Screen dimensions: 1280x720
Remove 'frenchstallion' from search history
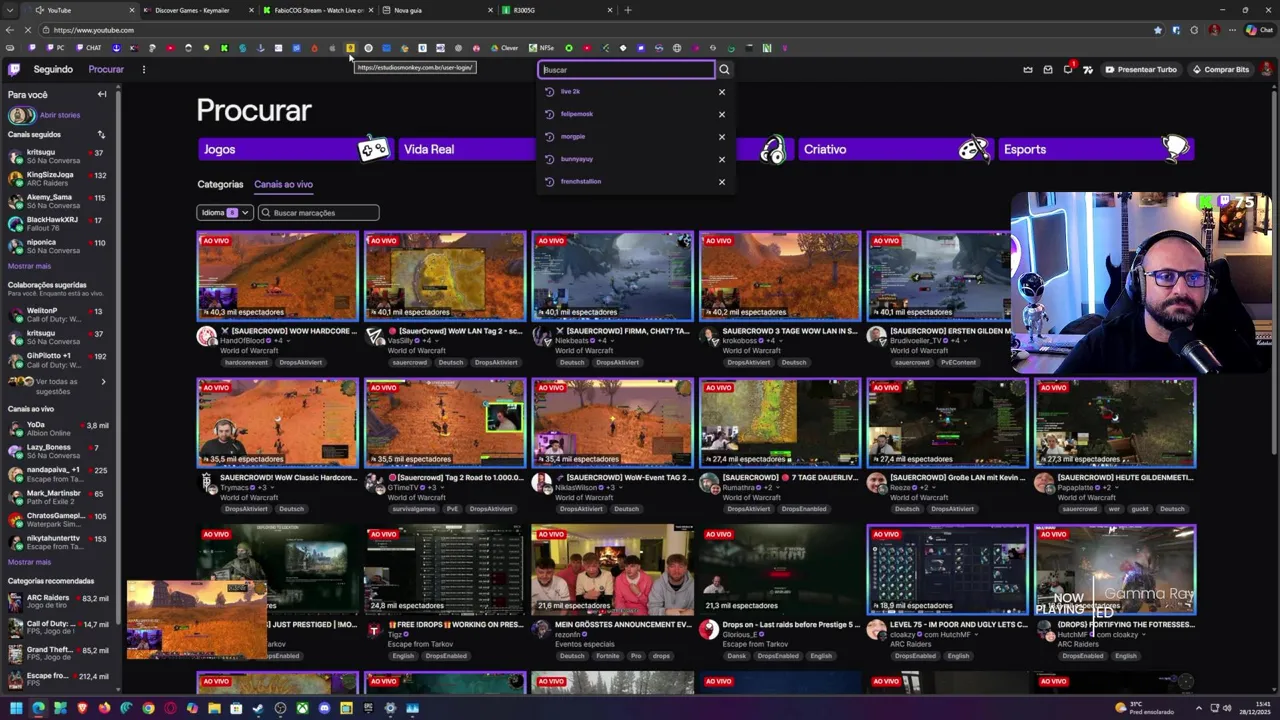(x=722, y=182)
